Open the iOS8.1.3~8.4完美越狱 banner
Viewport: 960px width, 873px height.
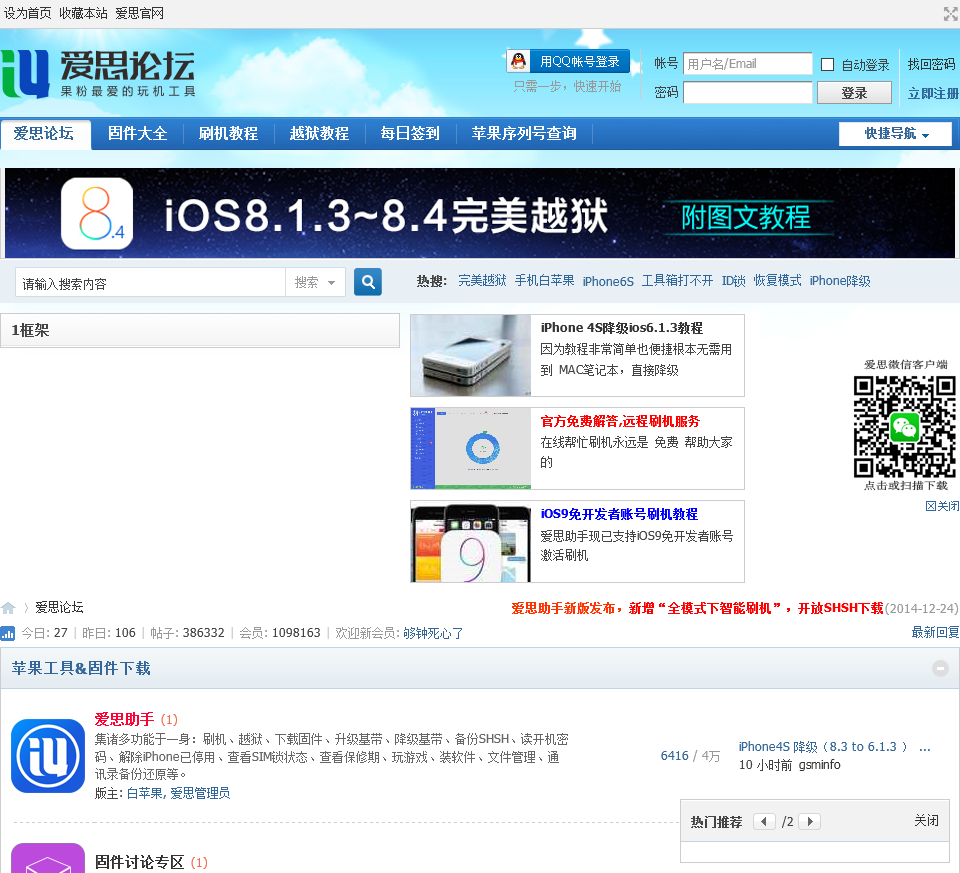click(480, 213)
